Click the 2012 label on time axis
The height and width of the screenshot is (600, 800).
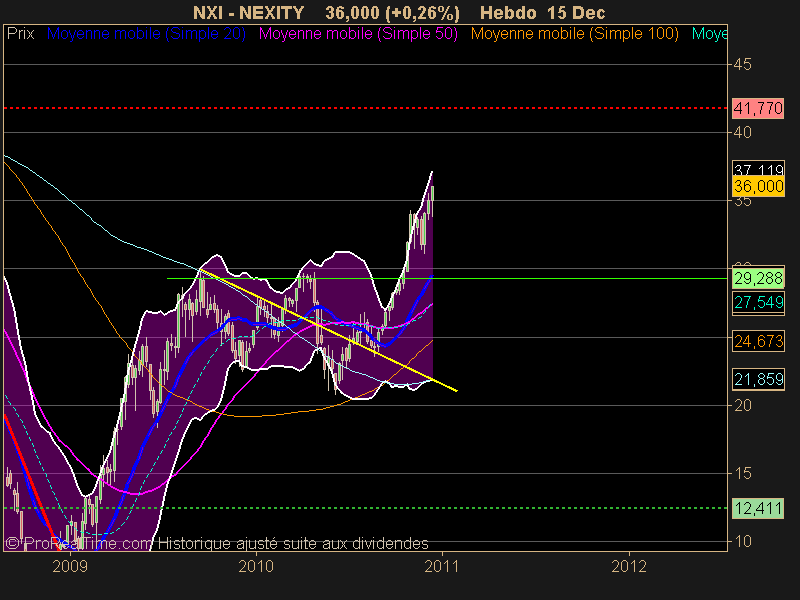click(x=629, y=566)
